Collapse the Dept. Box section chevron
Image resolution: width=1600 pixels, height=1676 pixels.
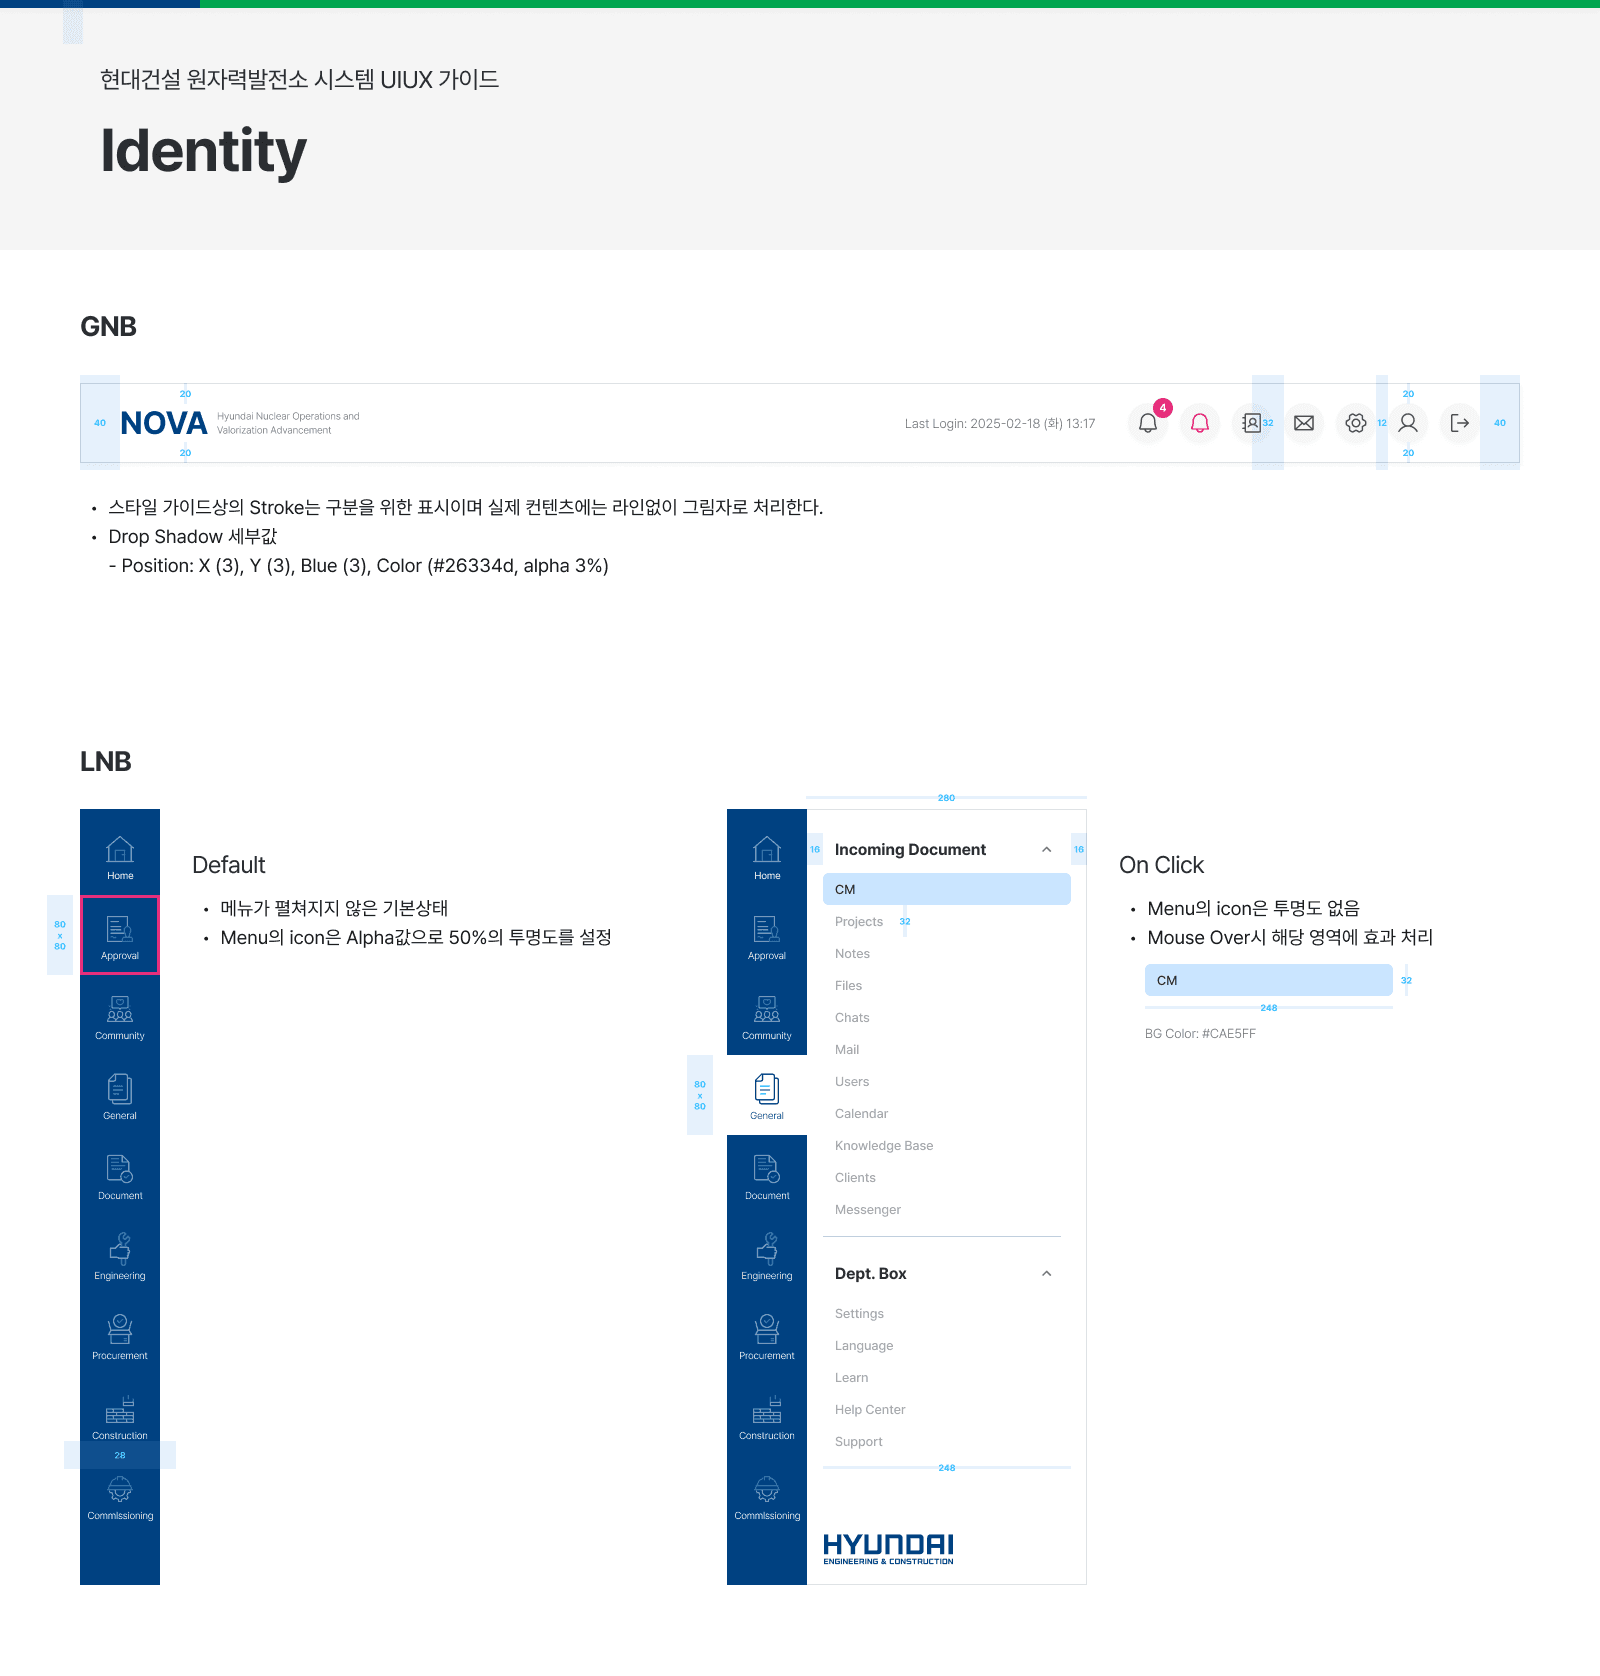[1046, 1274]
